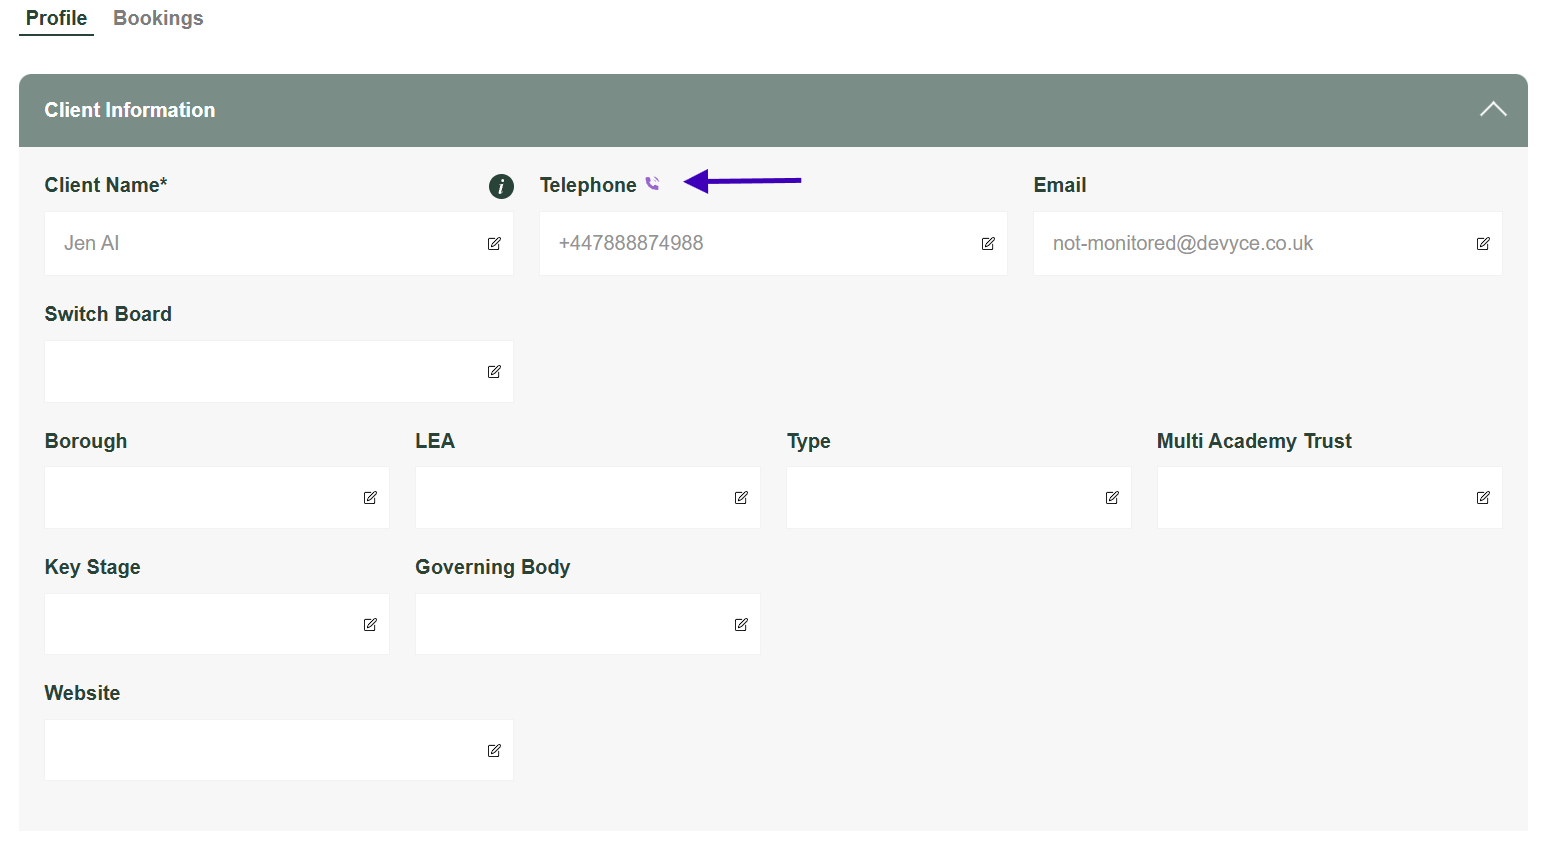Click the Telephone field with +447888874988
The height and width of the screenshot is (842, 1542).
tap(773, 243)
